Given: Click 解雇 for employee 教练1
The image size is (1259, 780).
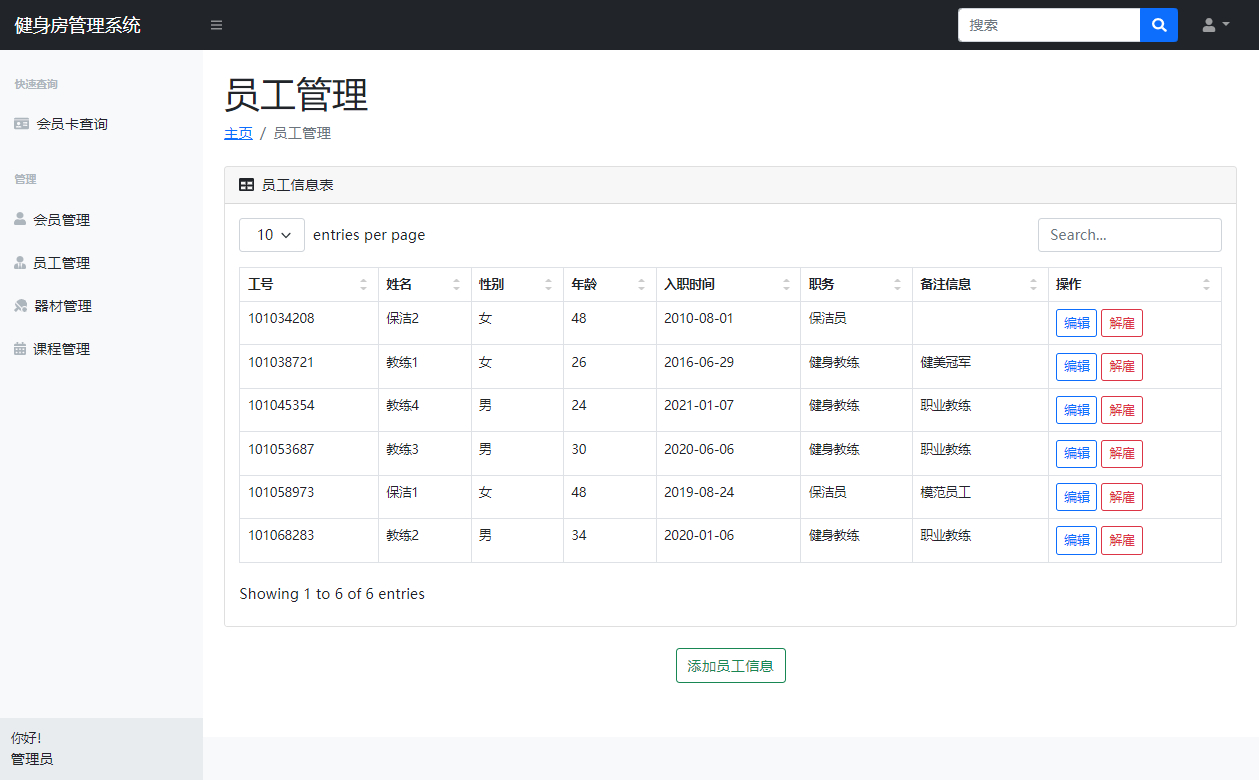Looking at the screenshot, I should click(x=1121, y=366).
